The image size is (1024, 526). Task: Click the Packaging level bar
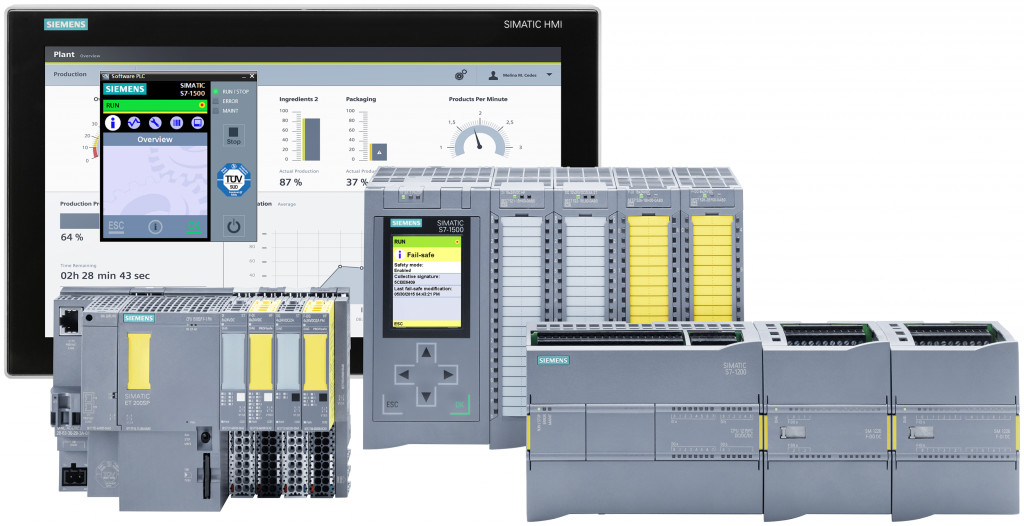point(379,152)
